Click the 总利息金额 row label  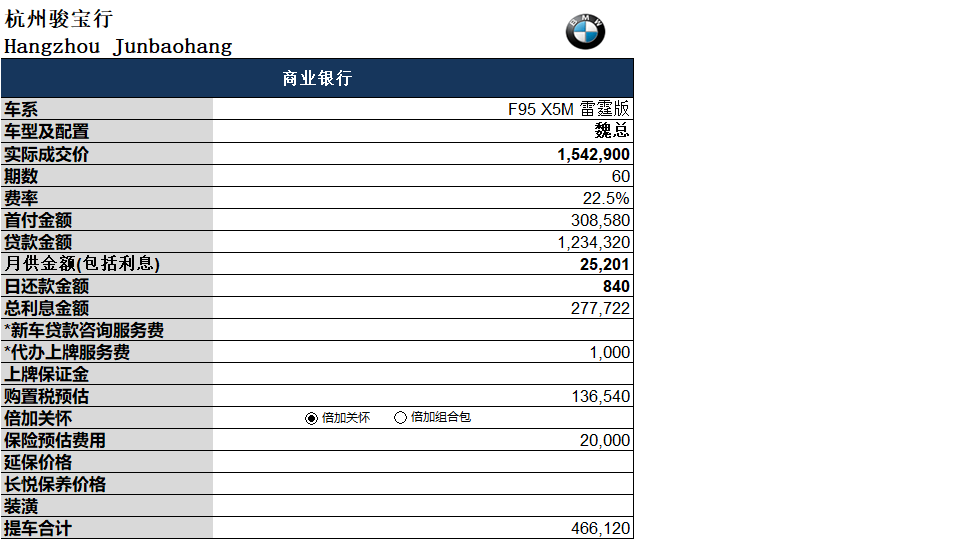[x=47, y=309]
